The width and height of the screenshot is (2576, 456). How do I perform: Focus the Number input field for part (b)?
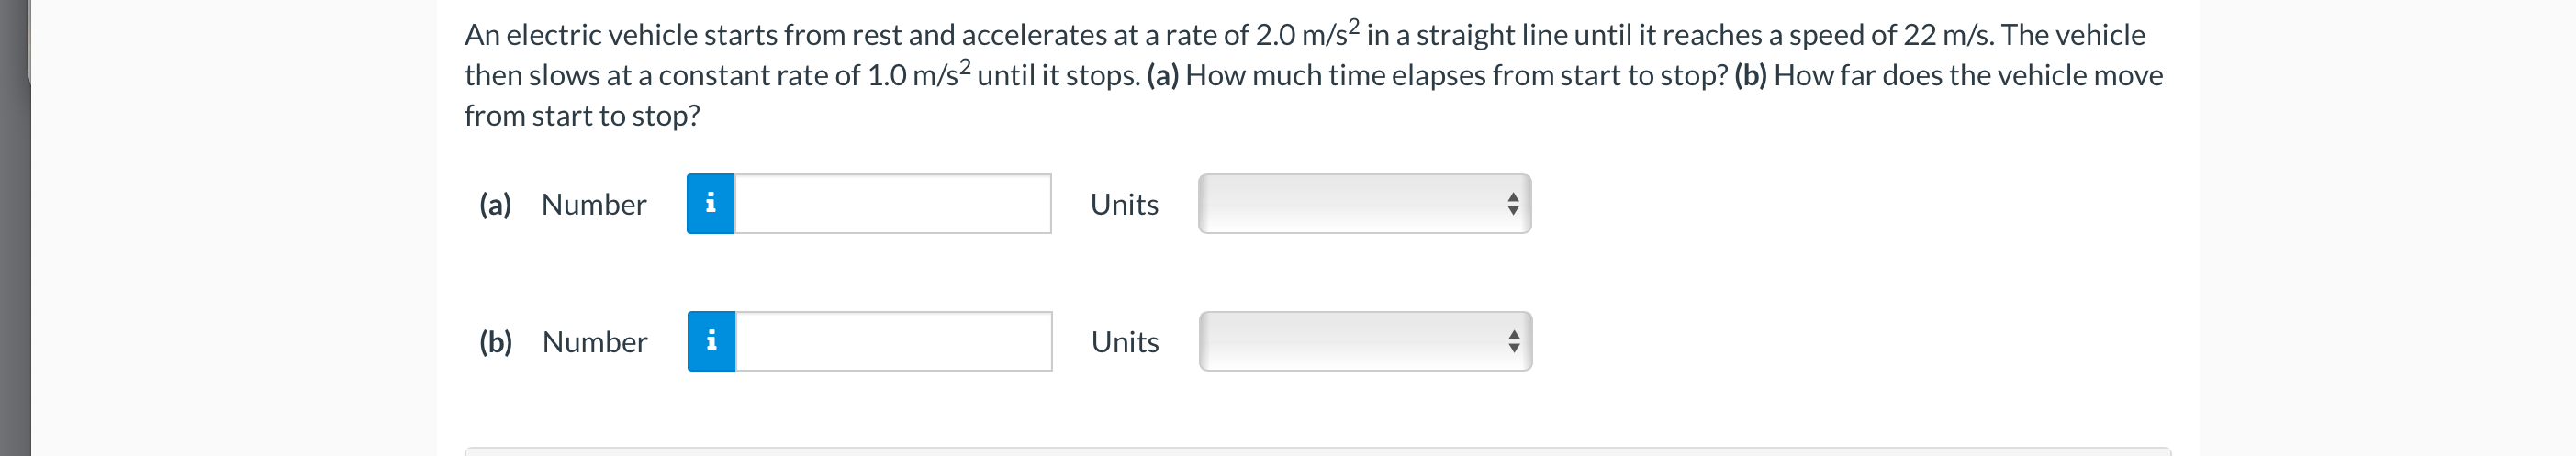894,341
